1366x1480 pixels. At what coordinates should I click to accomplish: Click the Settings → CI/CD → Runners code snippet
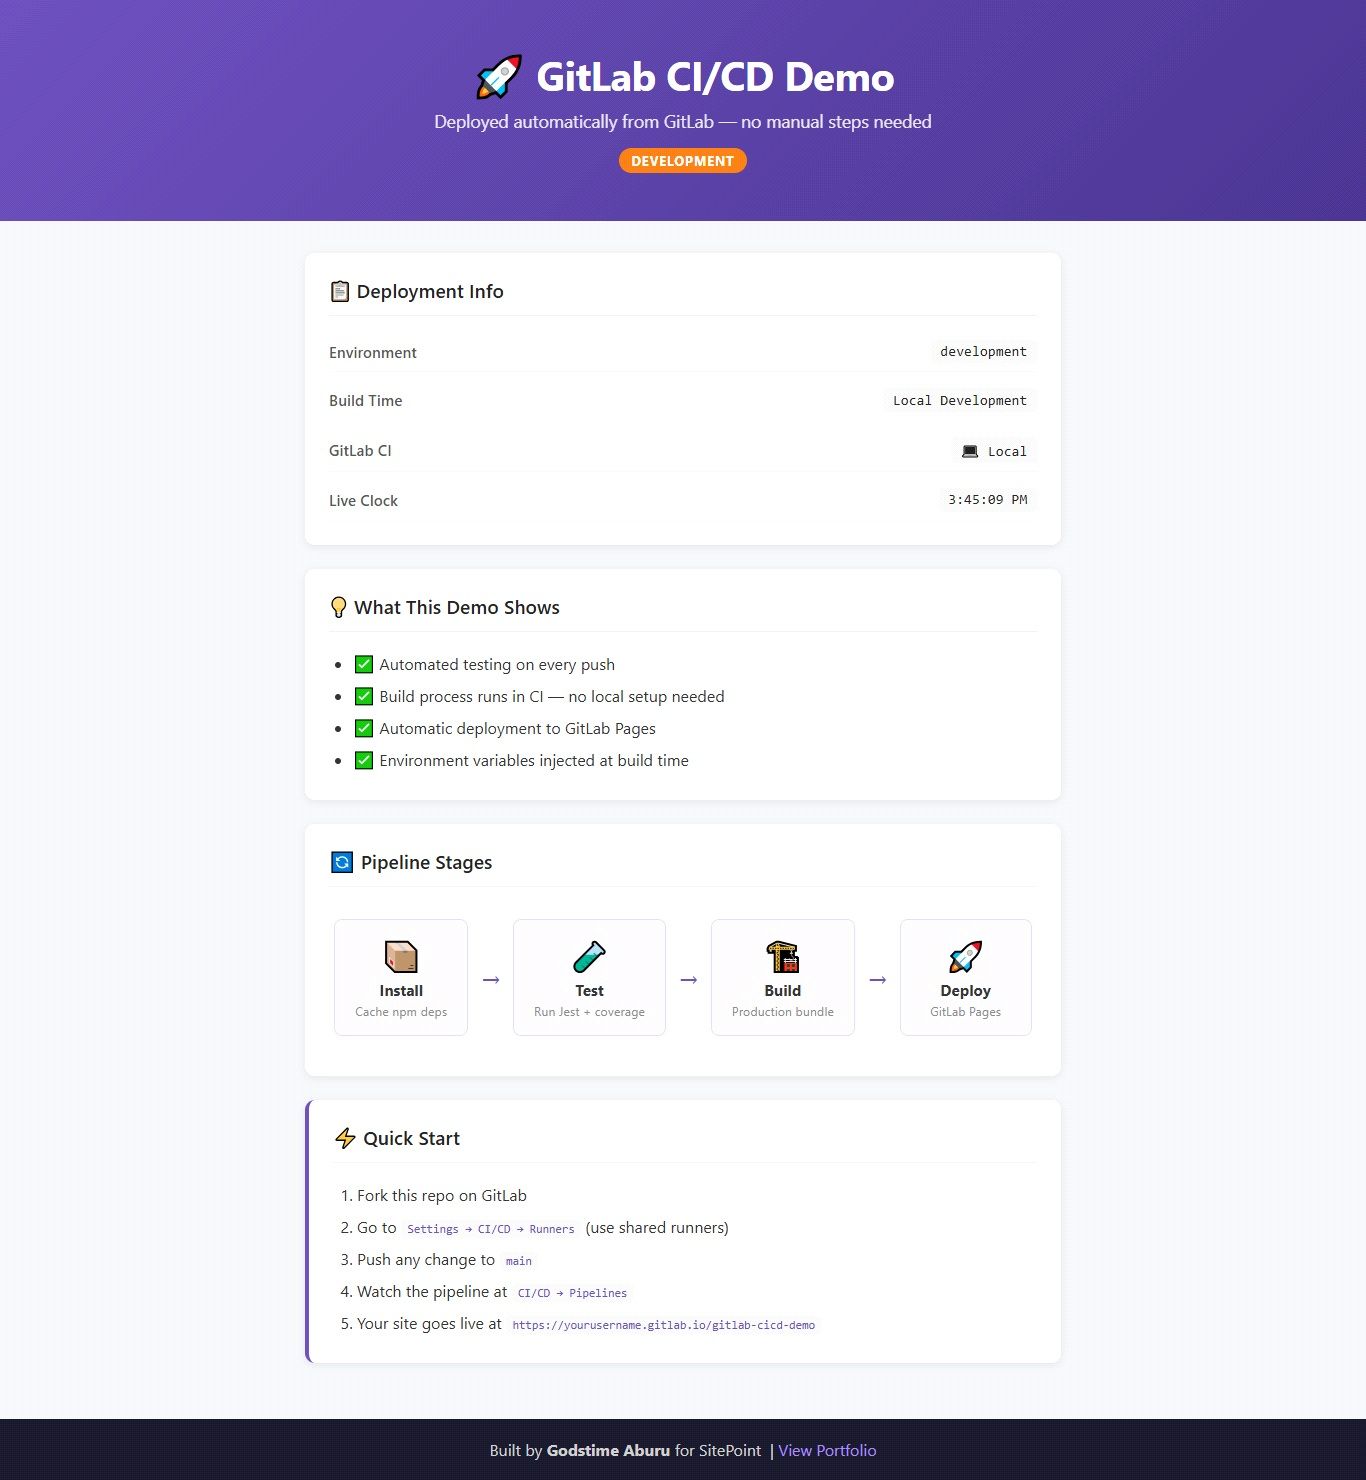coord(491,1229)
